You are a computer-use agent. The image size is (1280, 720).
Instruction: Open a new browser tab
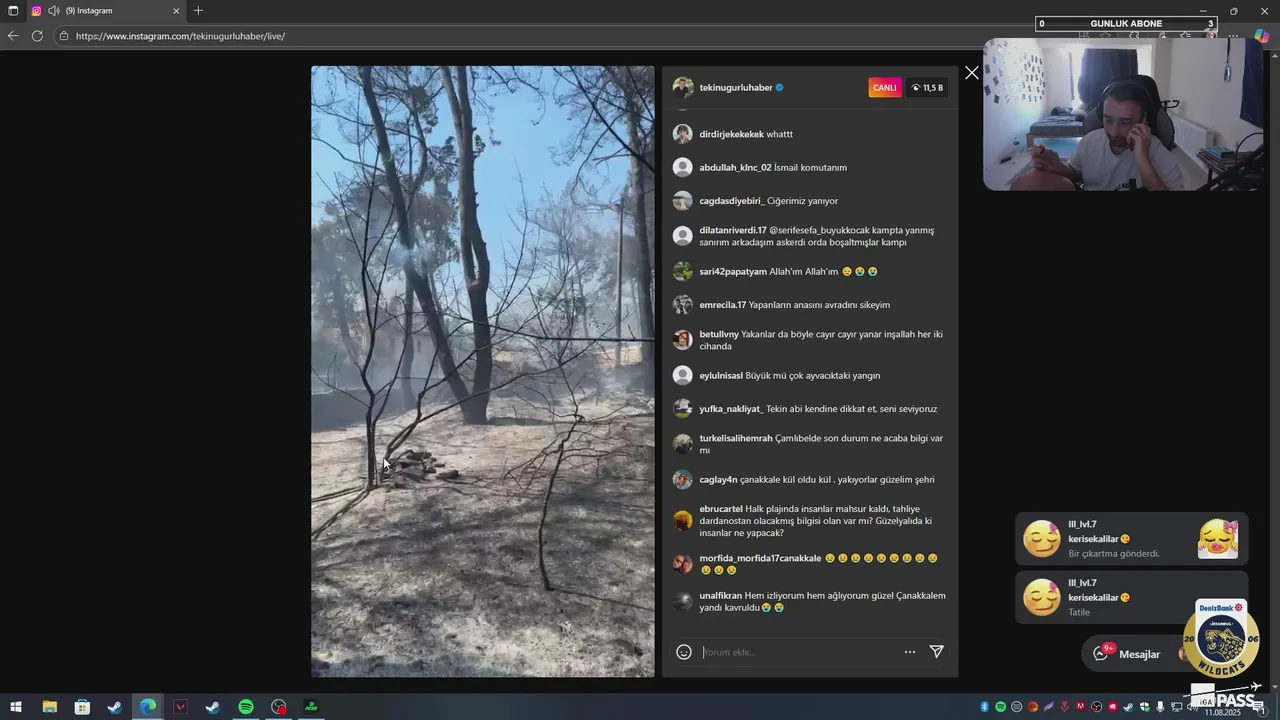(x=198, y=11)
